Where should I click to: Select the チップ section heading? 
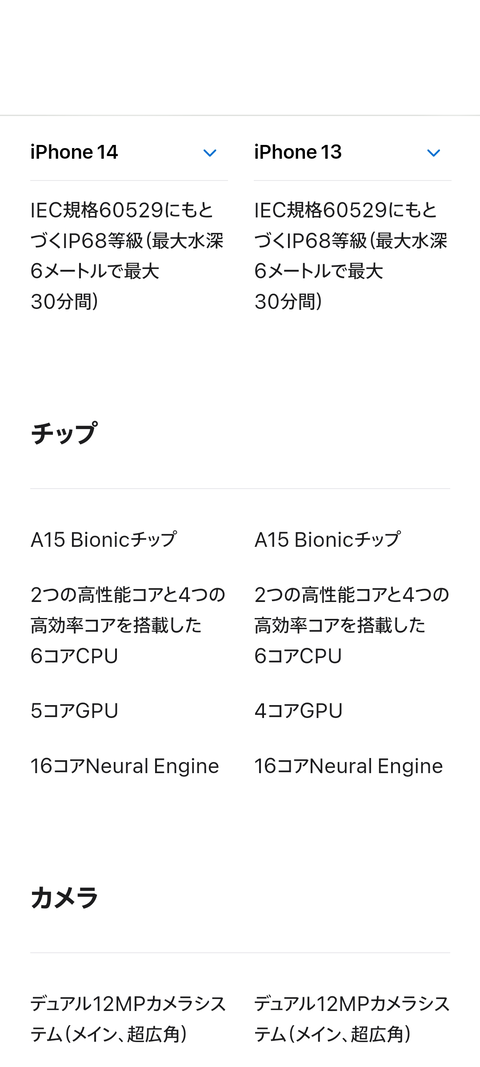(63, 433)
